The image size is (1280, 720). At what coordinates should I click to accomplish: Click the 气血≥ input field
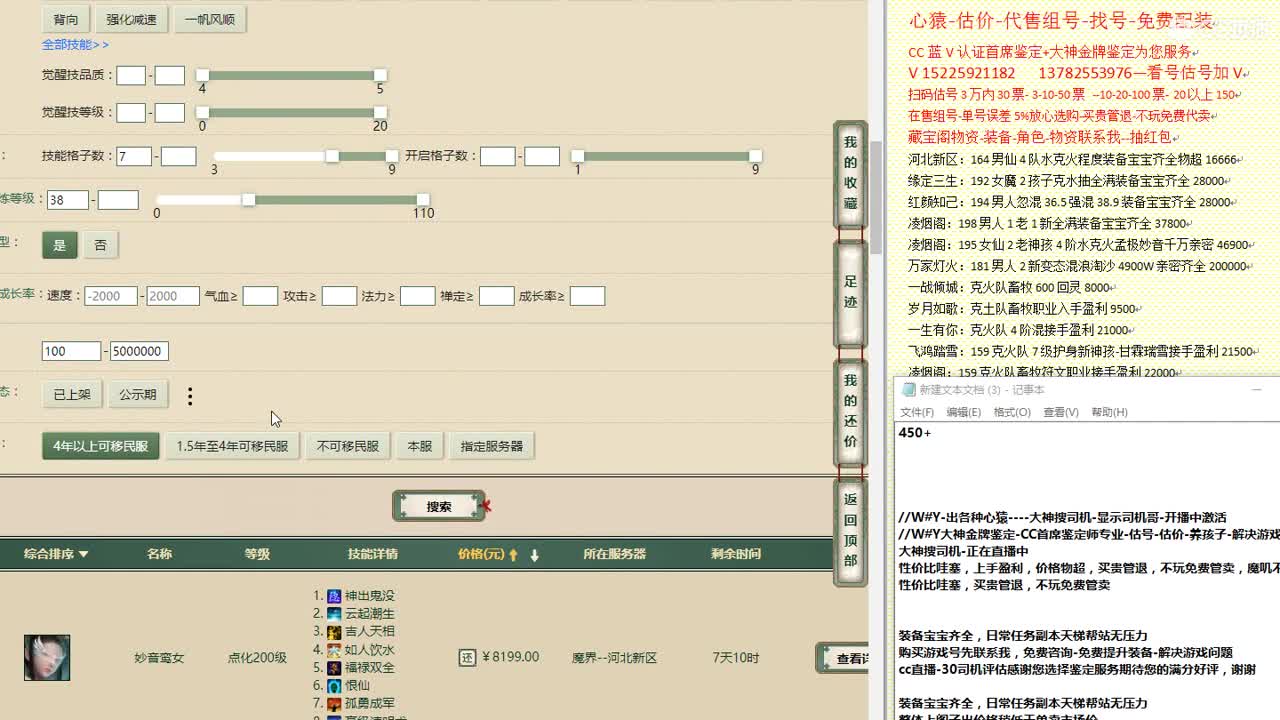point(260,296)
